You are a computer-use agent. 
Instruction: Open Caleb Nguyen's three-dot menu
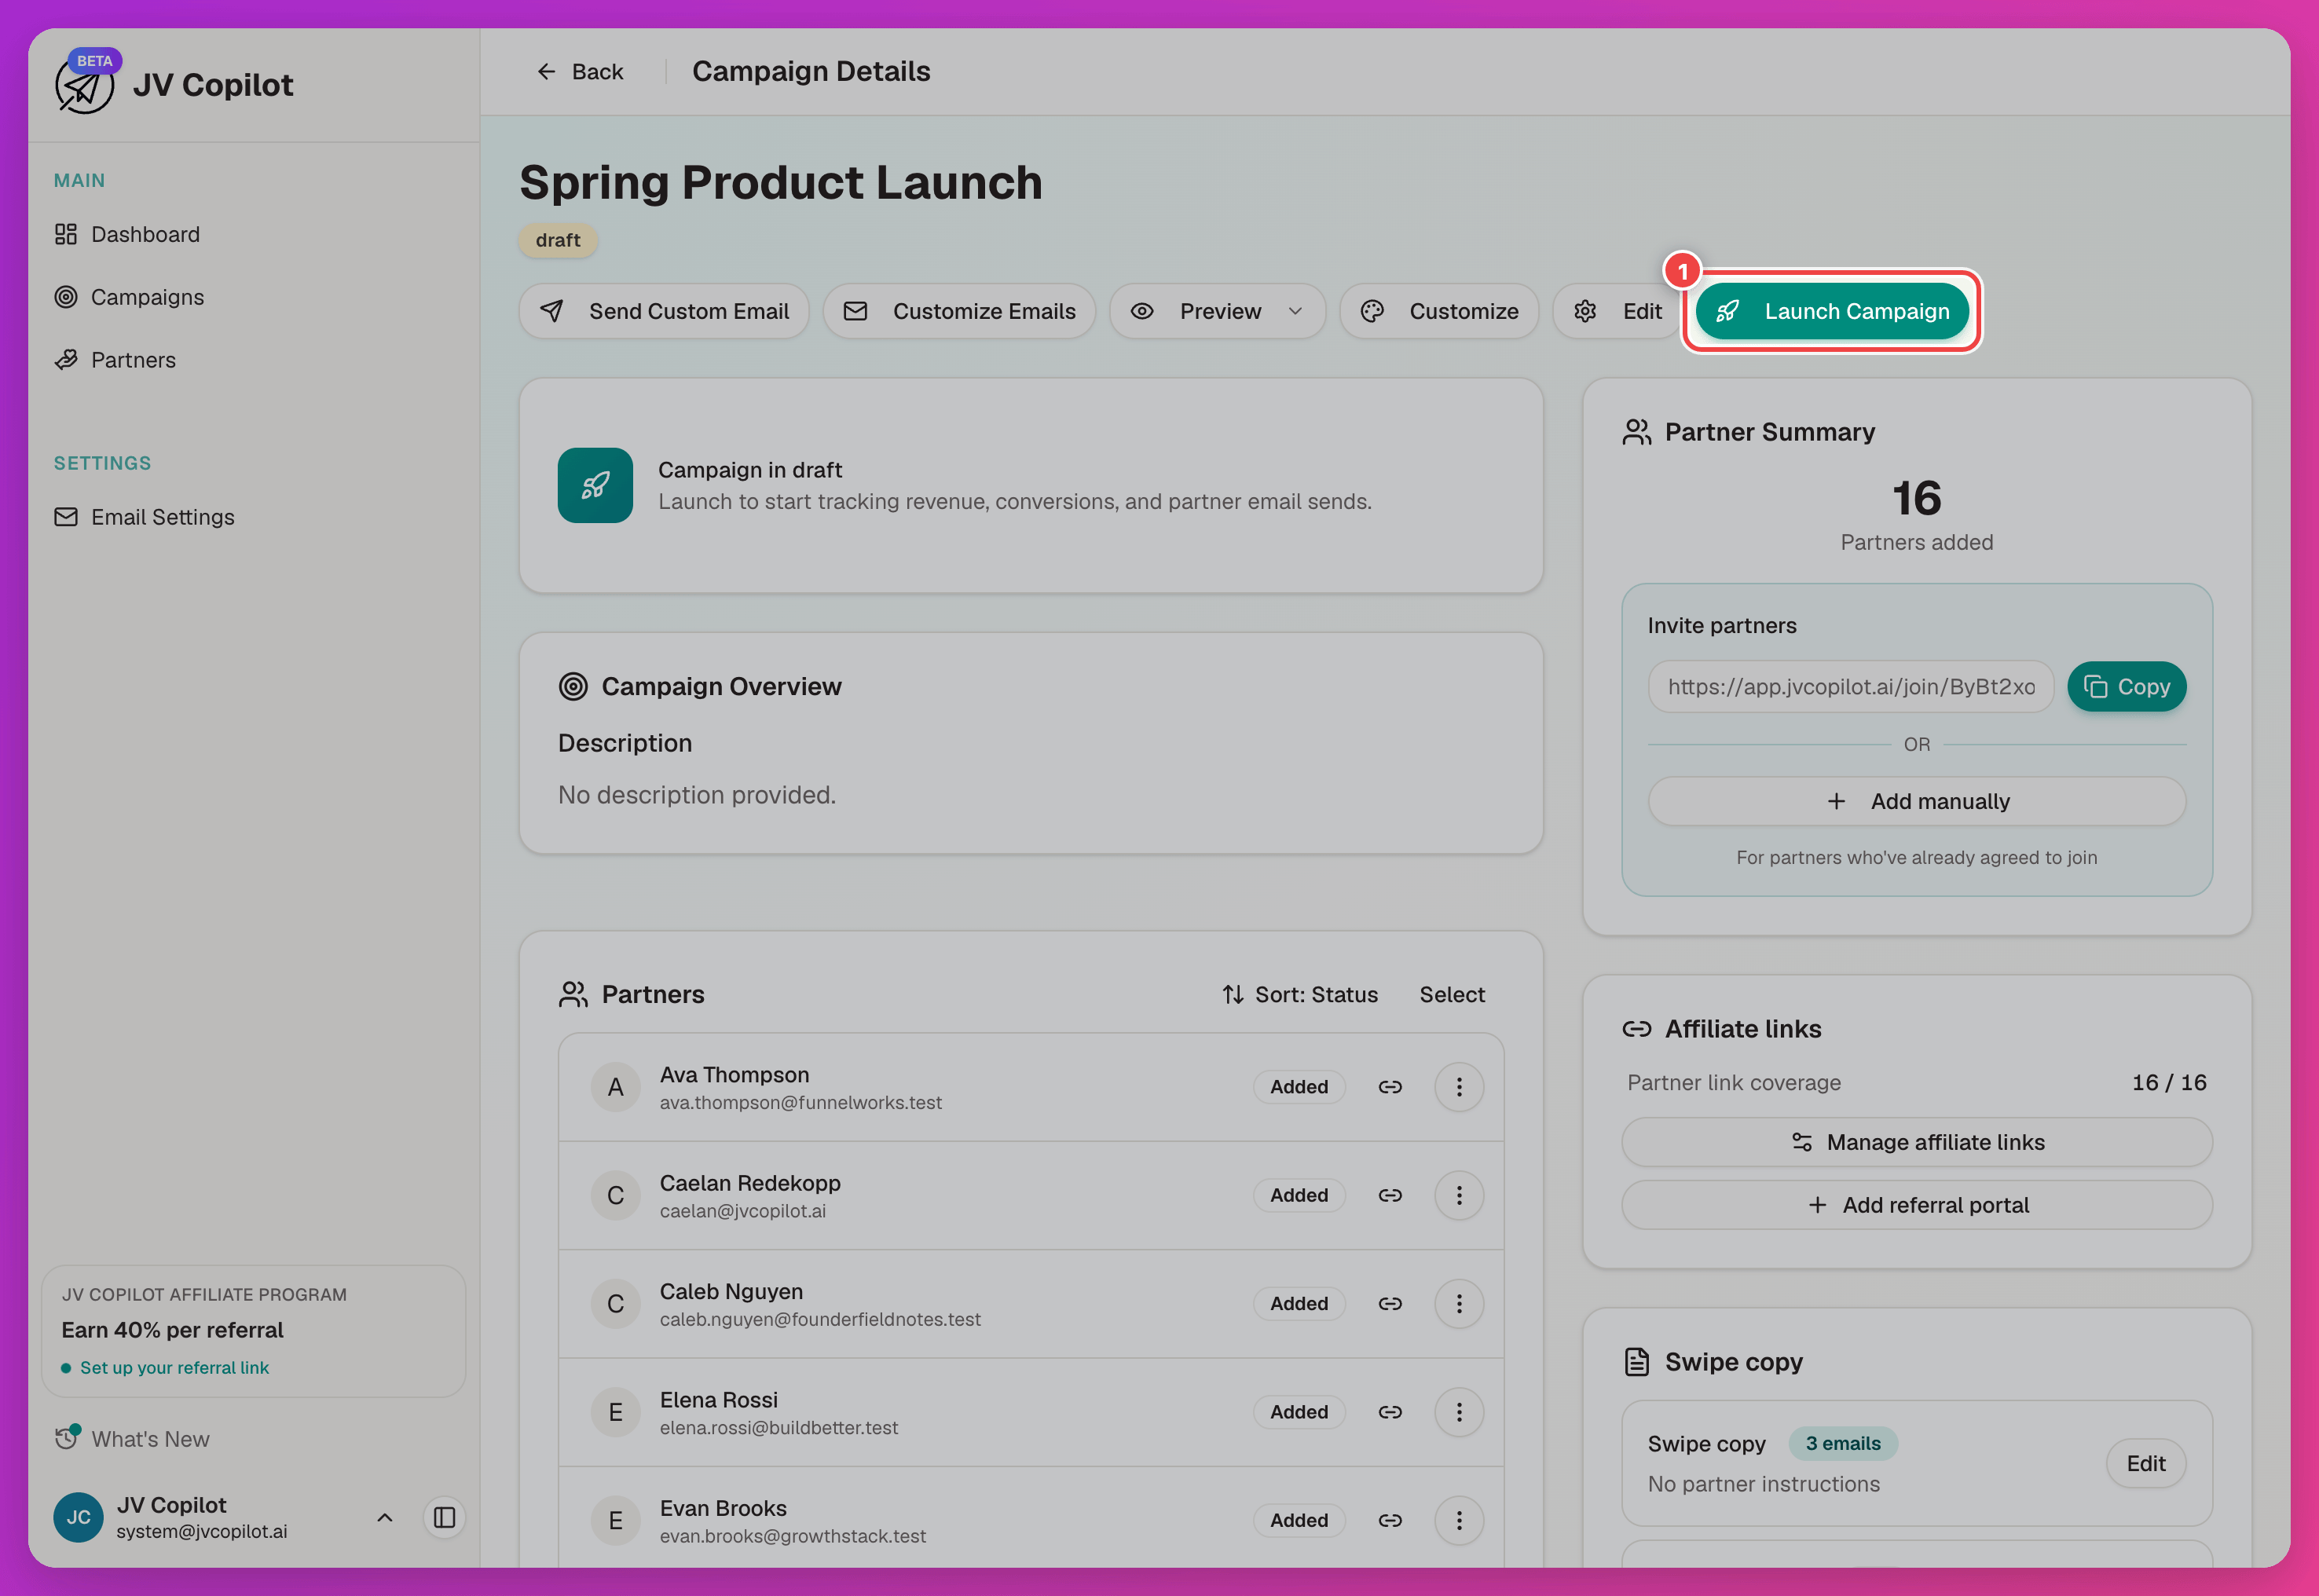pyautogui.click(x=1459, y=1304)
